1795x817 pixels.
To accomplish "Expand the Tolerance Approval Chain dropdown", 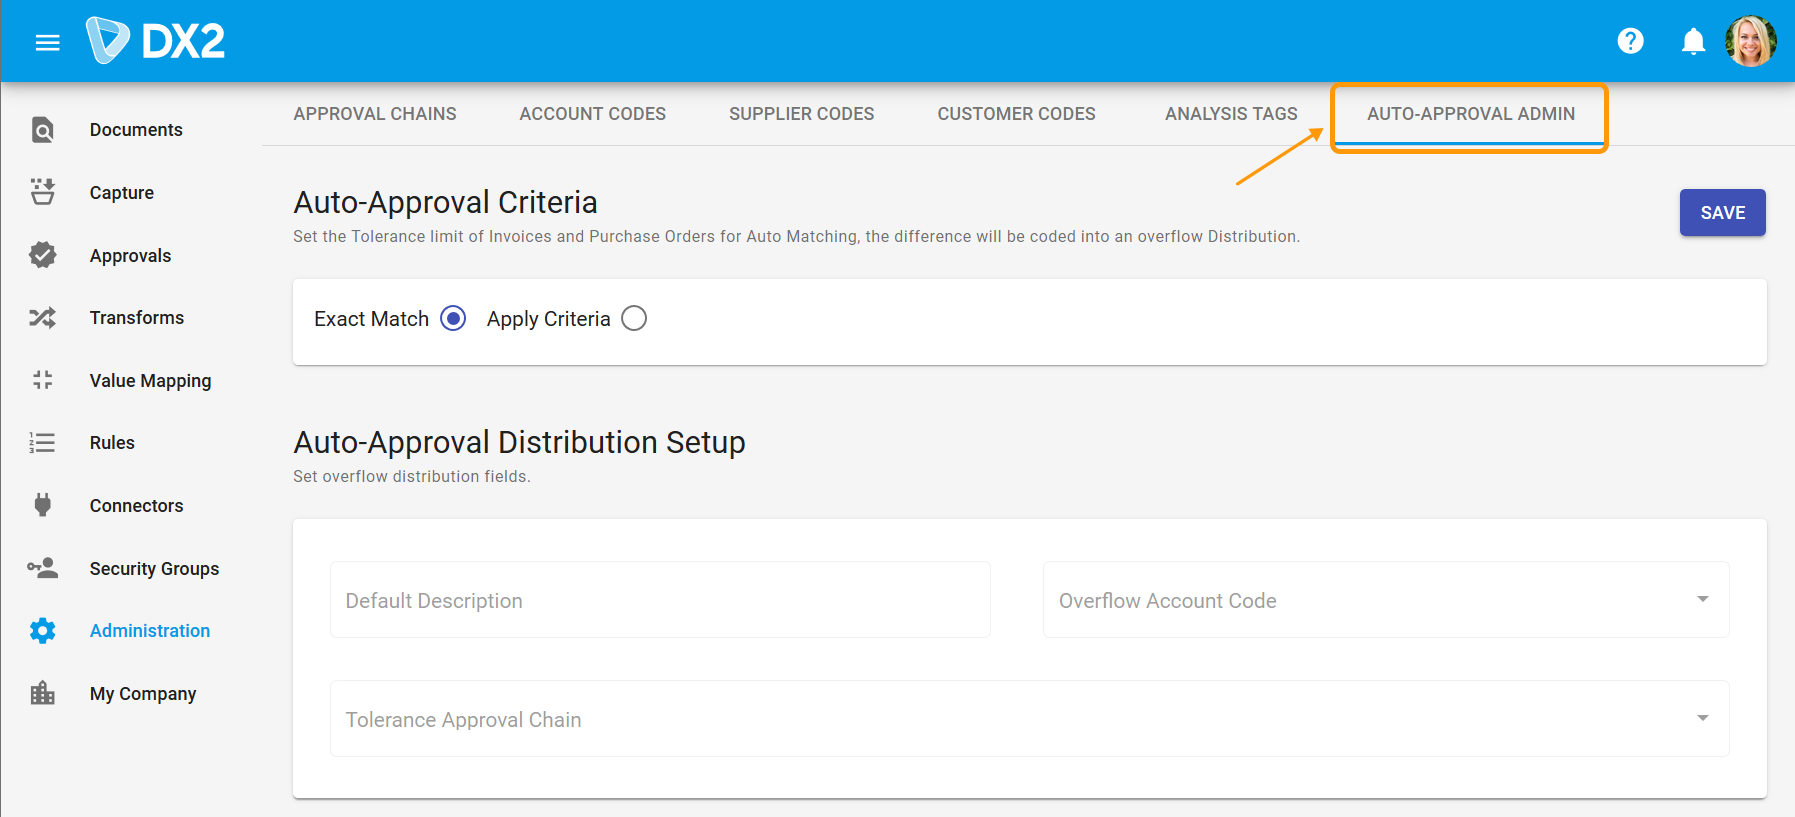I will point(1030,719).
